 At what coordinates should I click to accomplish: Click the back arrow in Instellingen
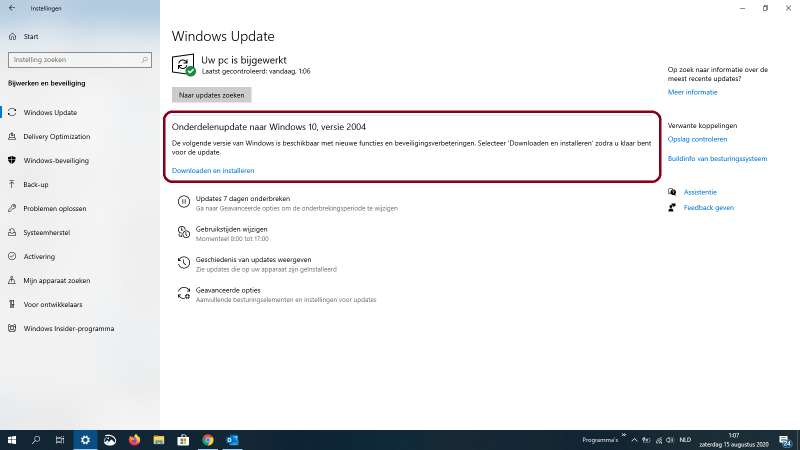12,8
